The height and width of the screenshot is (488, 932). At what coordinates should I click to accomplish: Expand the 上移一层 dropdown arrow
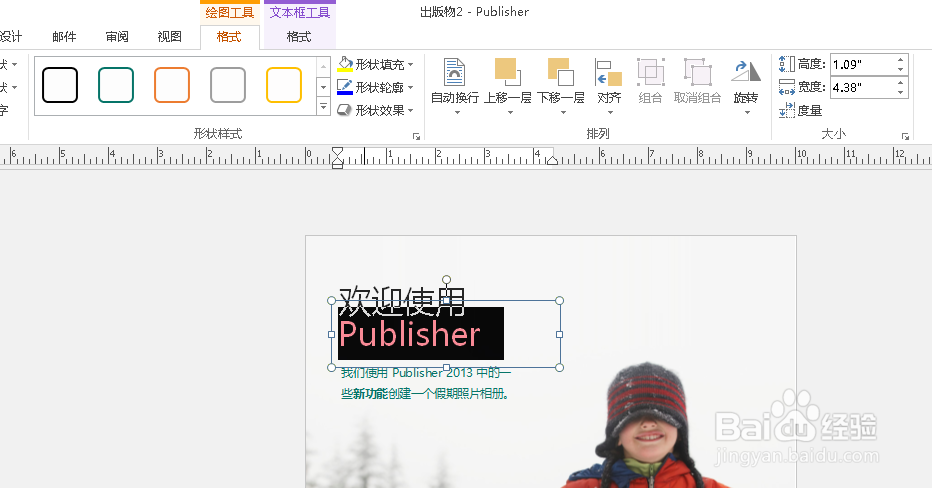point(510,112)
